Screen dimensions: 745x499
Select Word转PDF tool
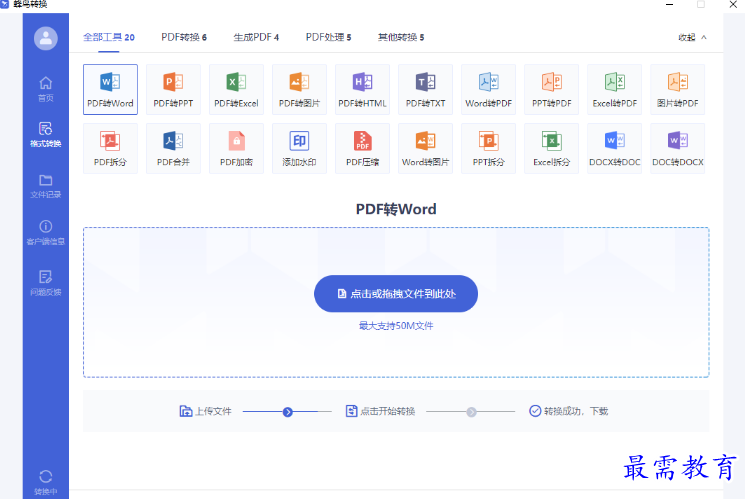point(488,89)
